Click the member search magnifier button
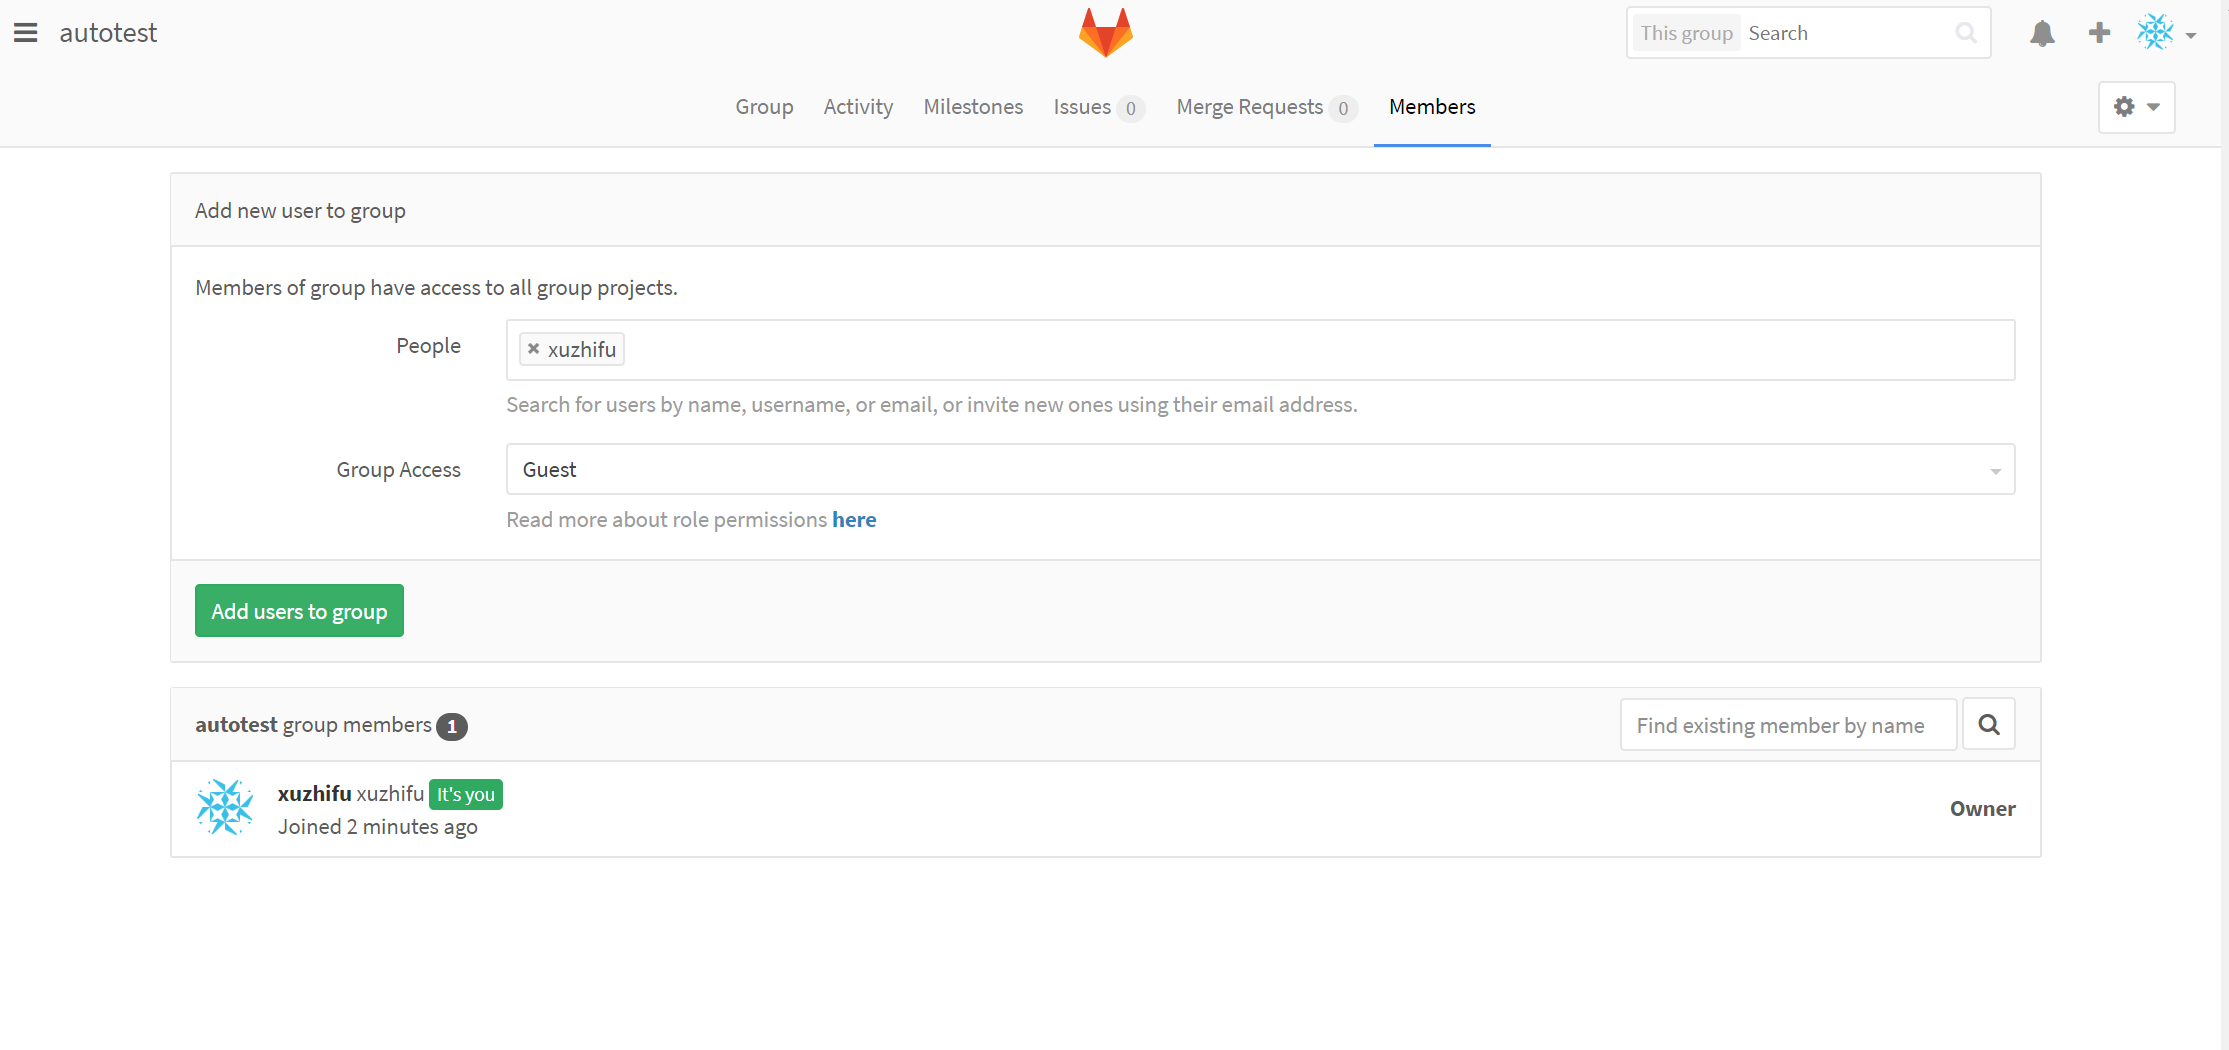Screen dimensions: 2229x1050 pos(1988,723)
